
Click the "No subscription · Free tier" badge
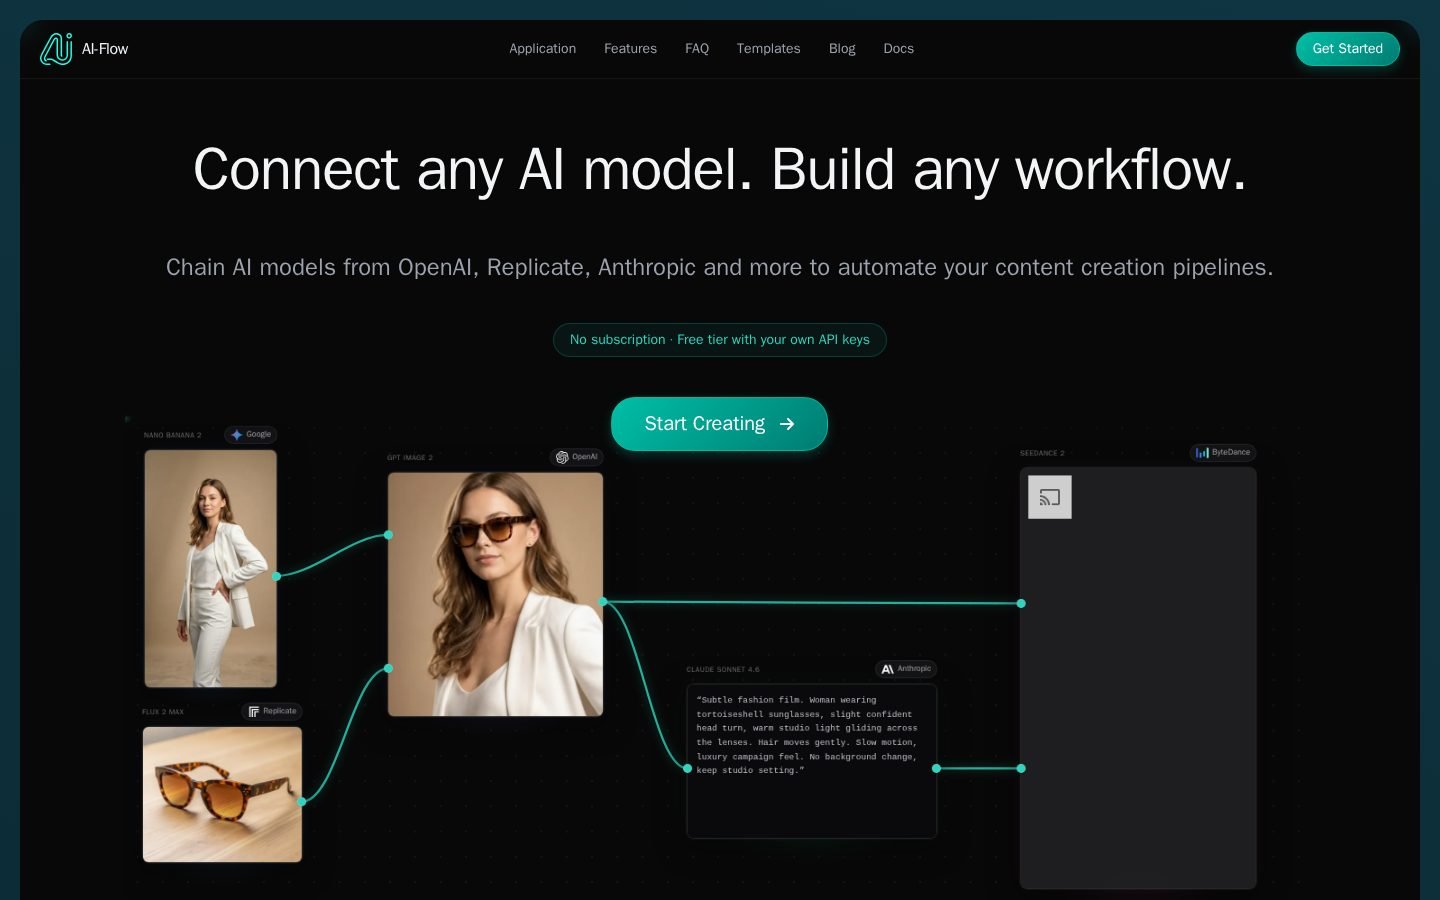(720, 340)
